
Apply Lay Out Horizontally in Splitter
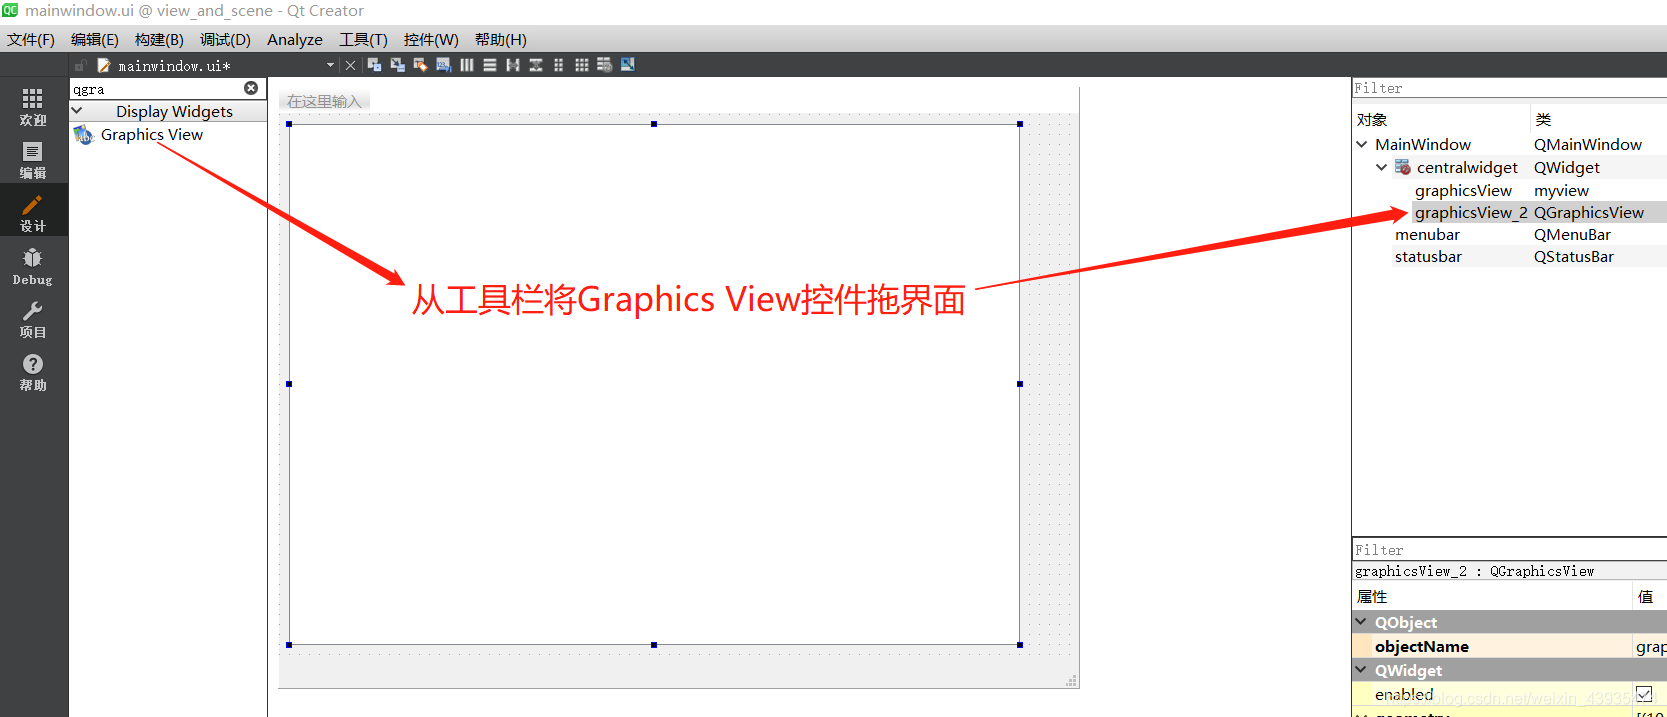click(x=513, y=65)
